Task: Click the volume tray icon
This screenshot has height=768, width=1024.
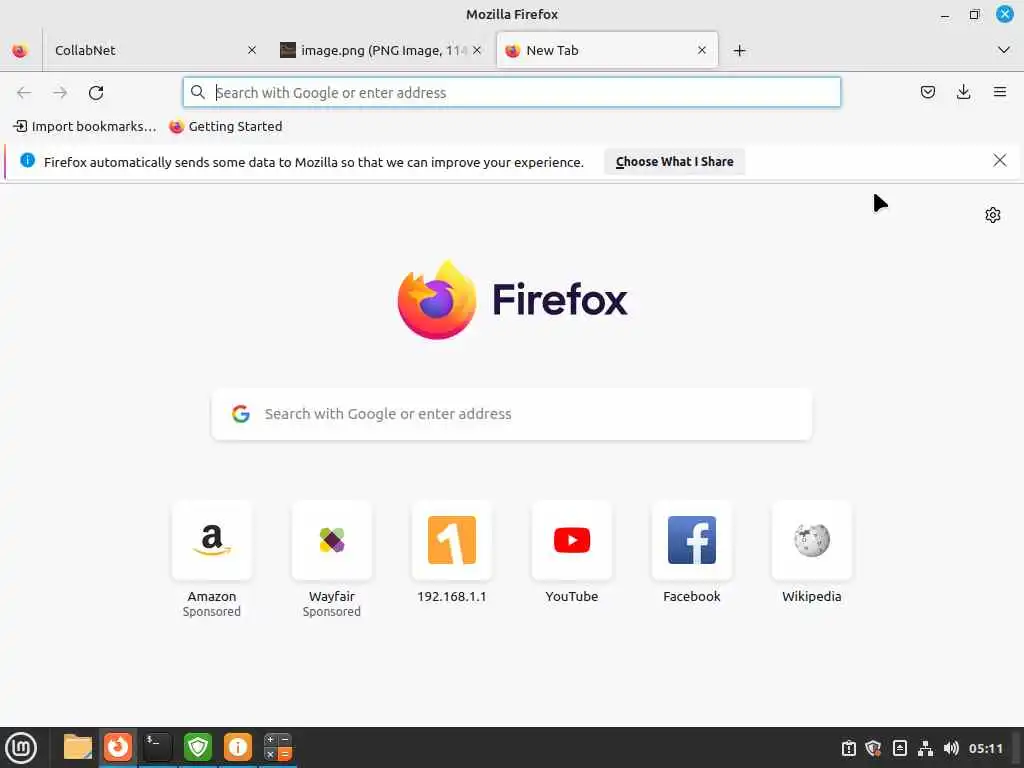Action: click(x=951, y=748)
